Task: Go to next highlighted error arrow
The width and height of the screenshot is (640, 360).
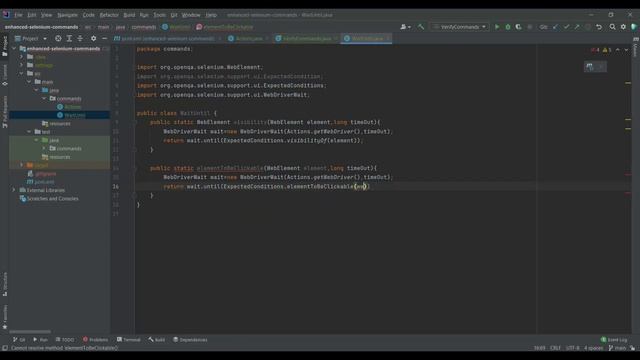Action: [626, 50]
